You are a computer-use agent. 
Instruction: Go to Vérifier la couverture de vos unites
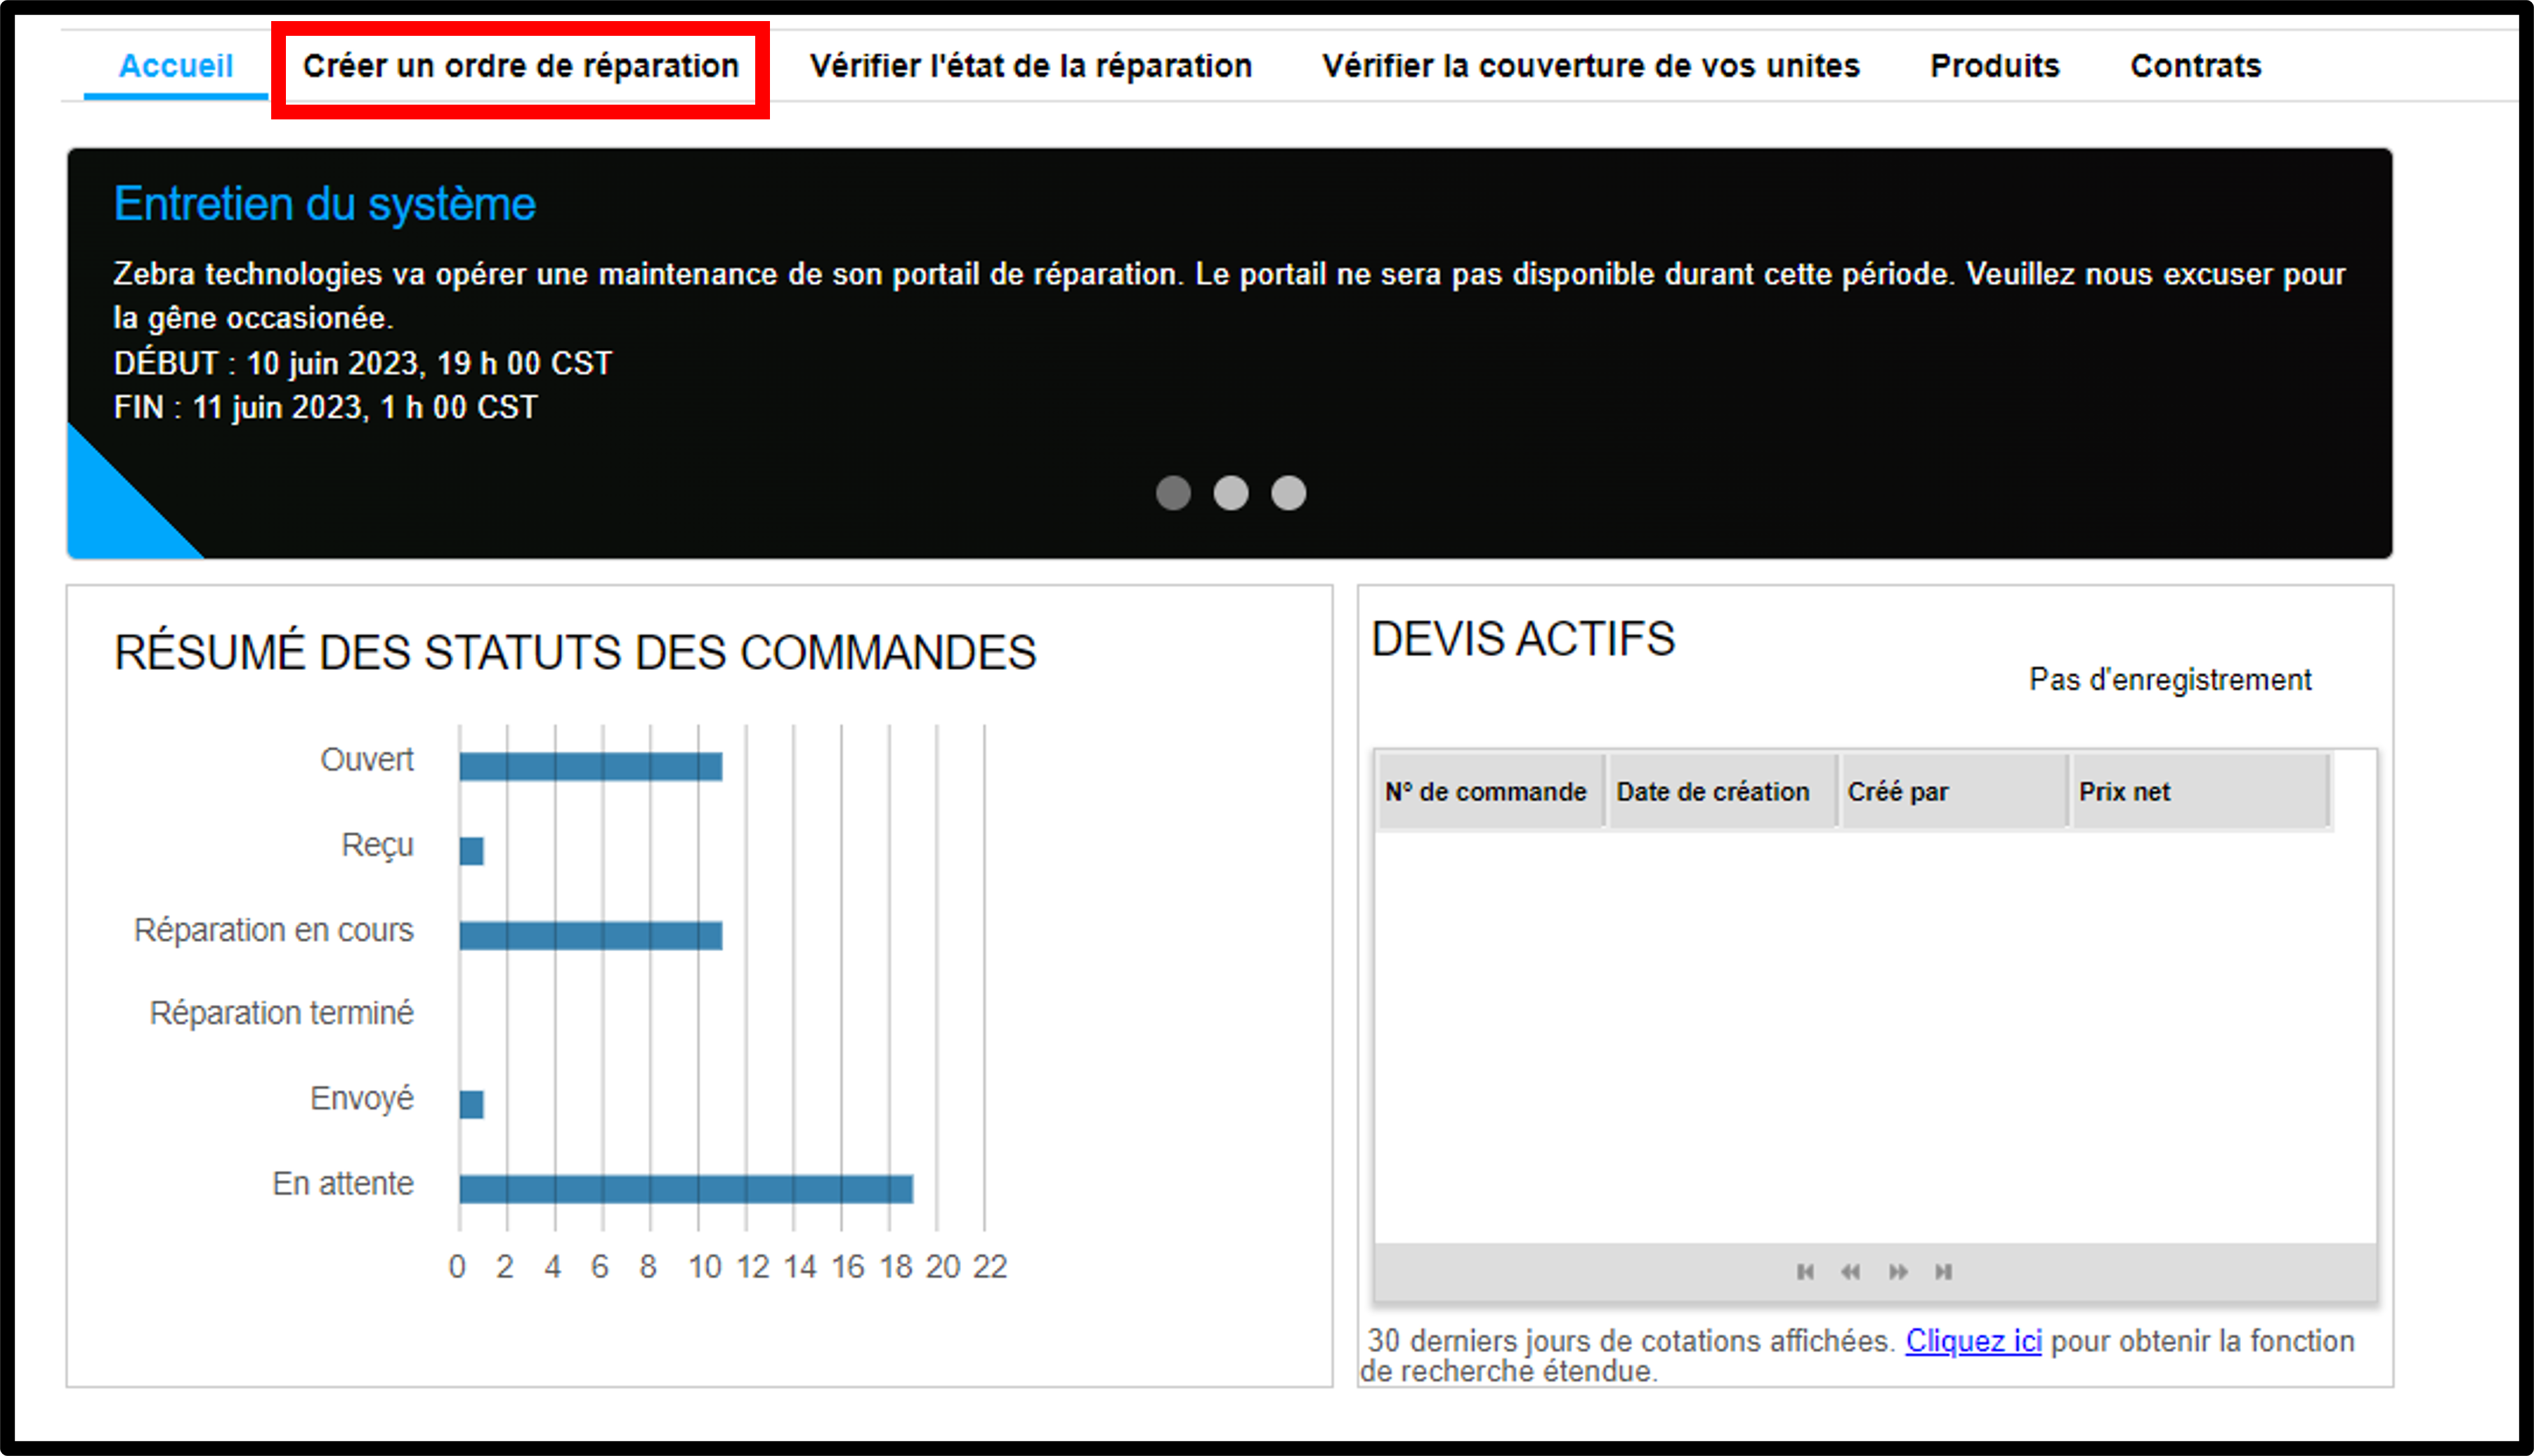(x=1591, y=66)
